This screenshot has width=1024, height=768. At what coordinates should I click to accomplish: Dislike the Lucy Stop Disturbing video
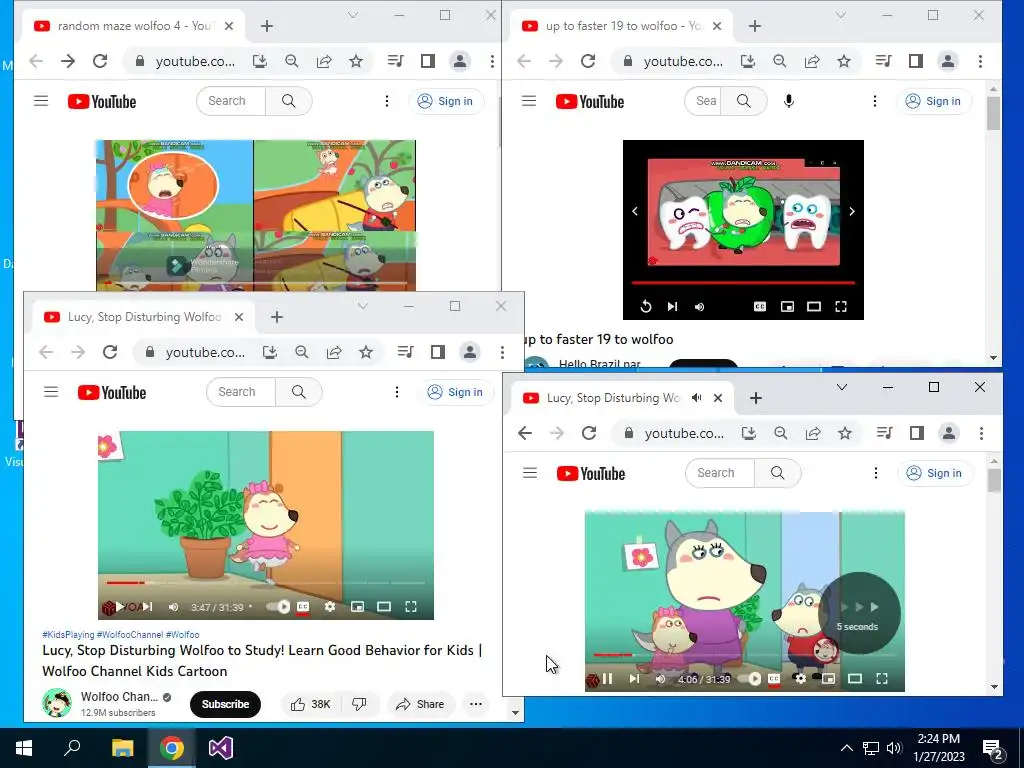point(359,704)
